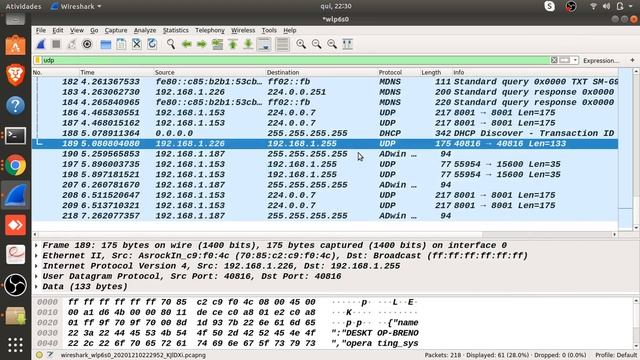Restart the current capture

72,44
